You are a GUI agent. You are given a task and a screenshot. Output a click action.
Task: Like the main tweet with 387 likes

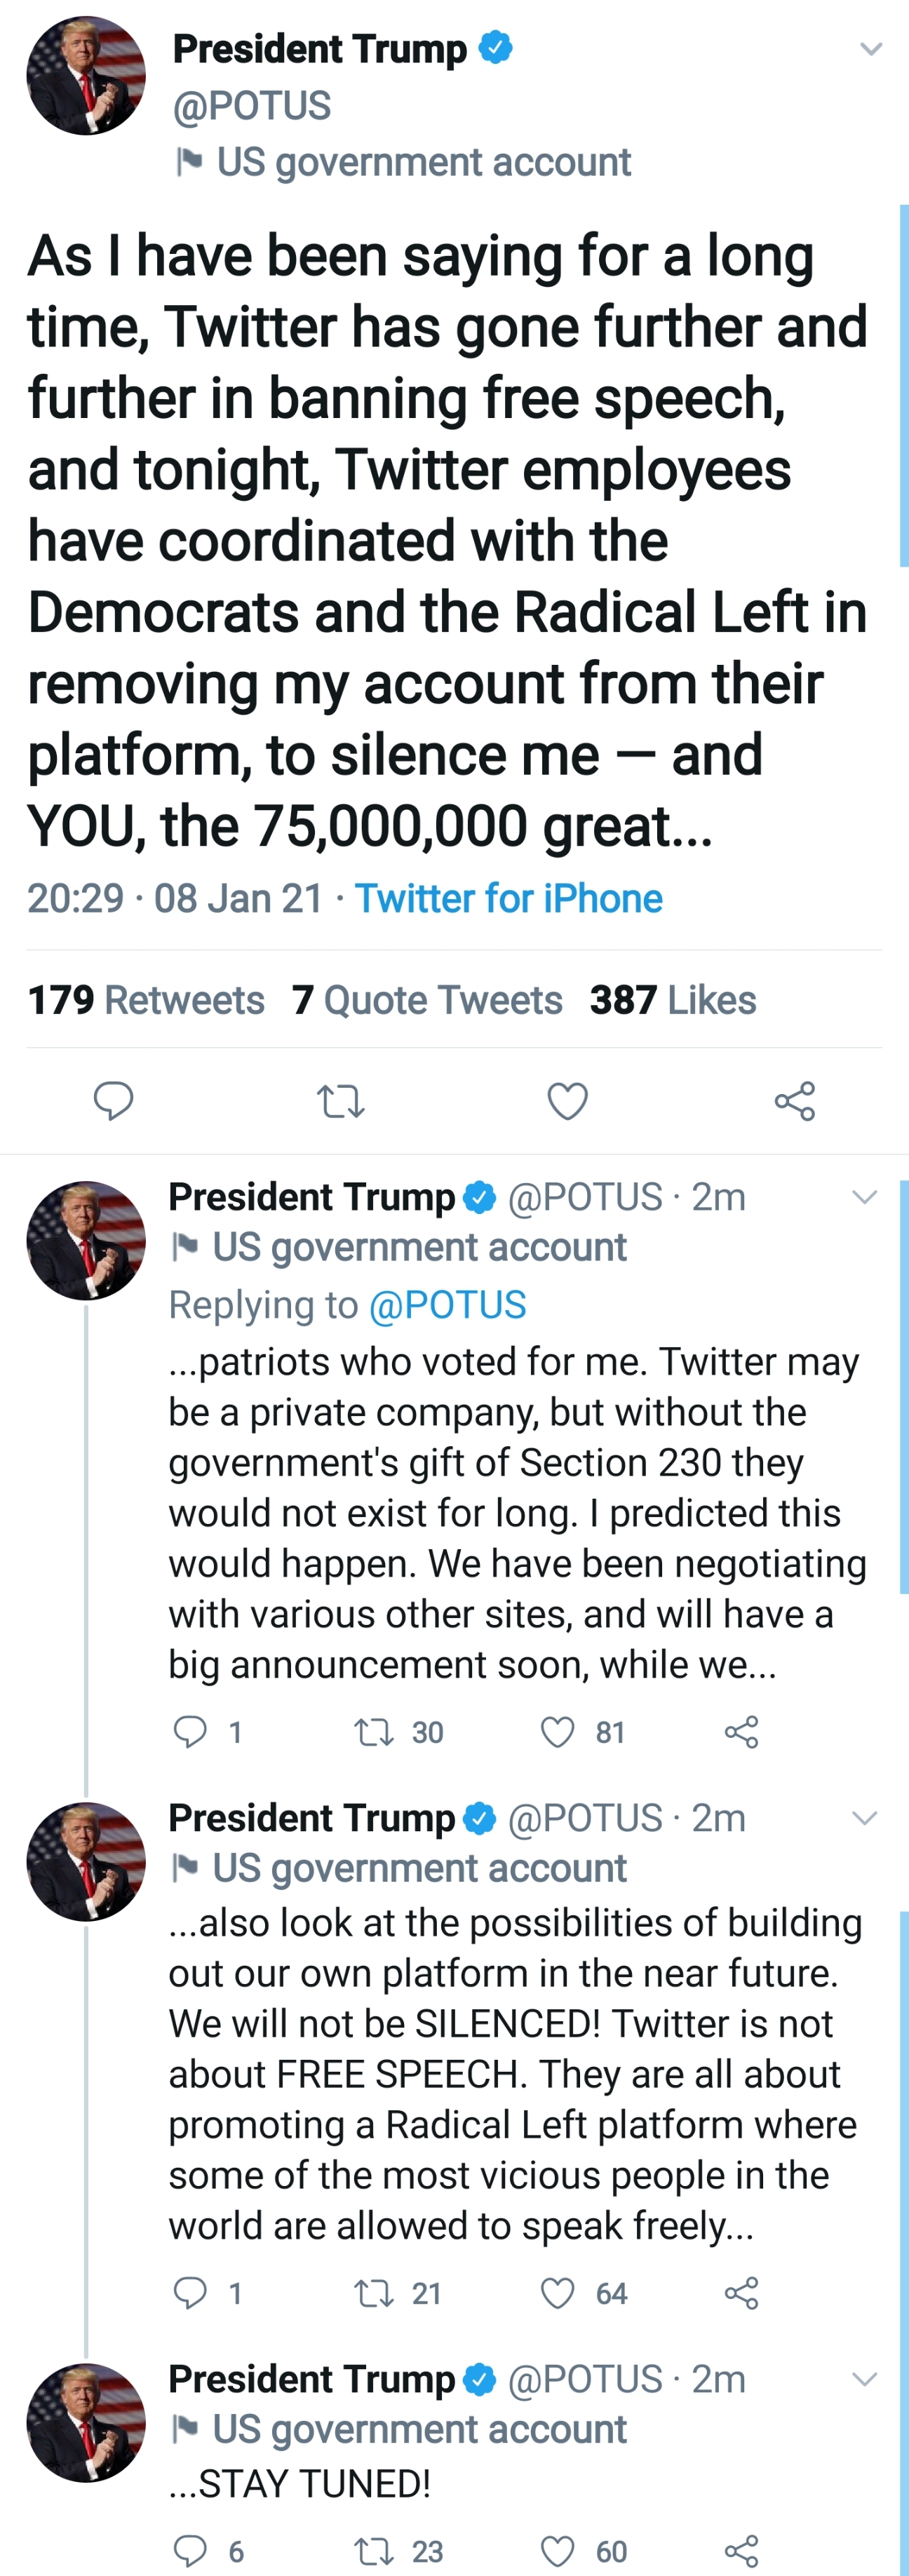click(567, 1102)
